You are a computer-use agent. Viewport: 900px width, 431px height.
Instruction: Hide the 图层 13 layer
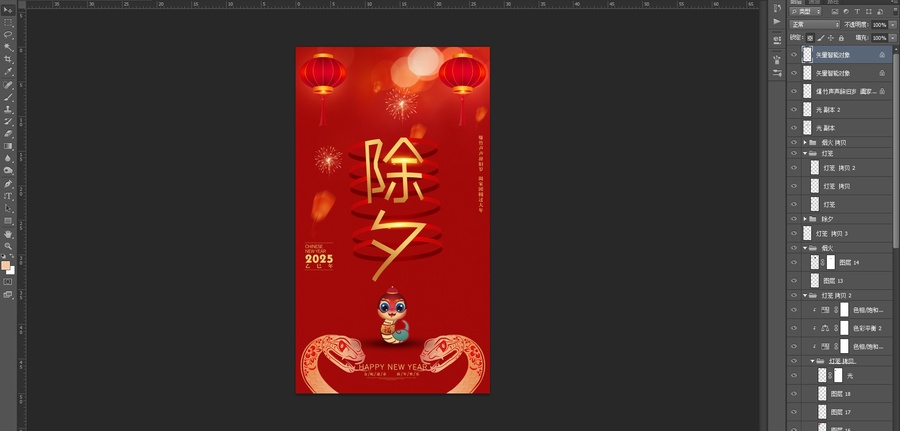(x=794, y=281)
